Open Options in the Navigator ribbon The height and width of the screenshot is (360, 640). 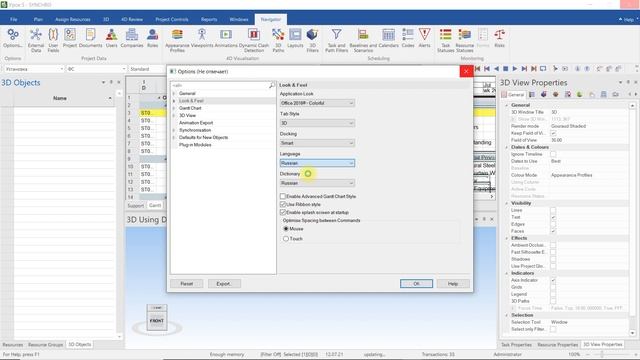[x=13, y=38]
